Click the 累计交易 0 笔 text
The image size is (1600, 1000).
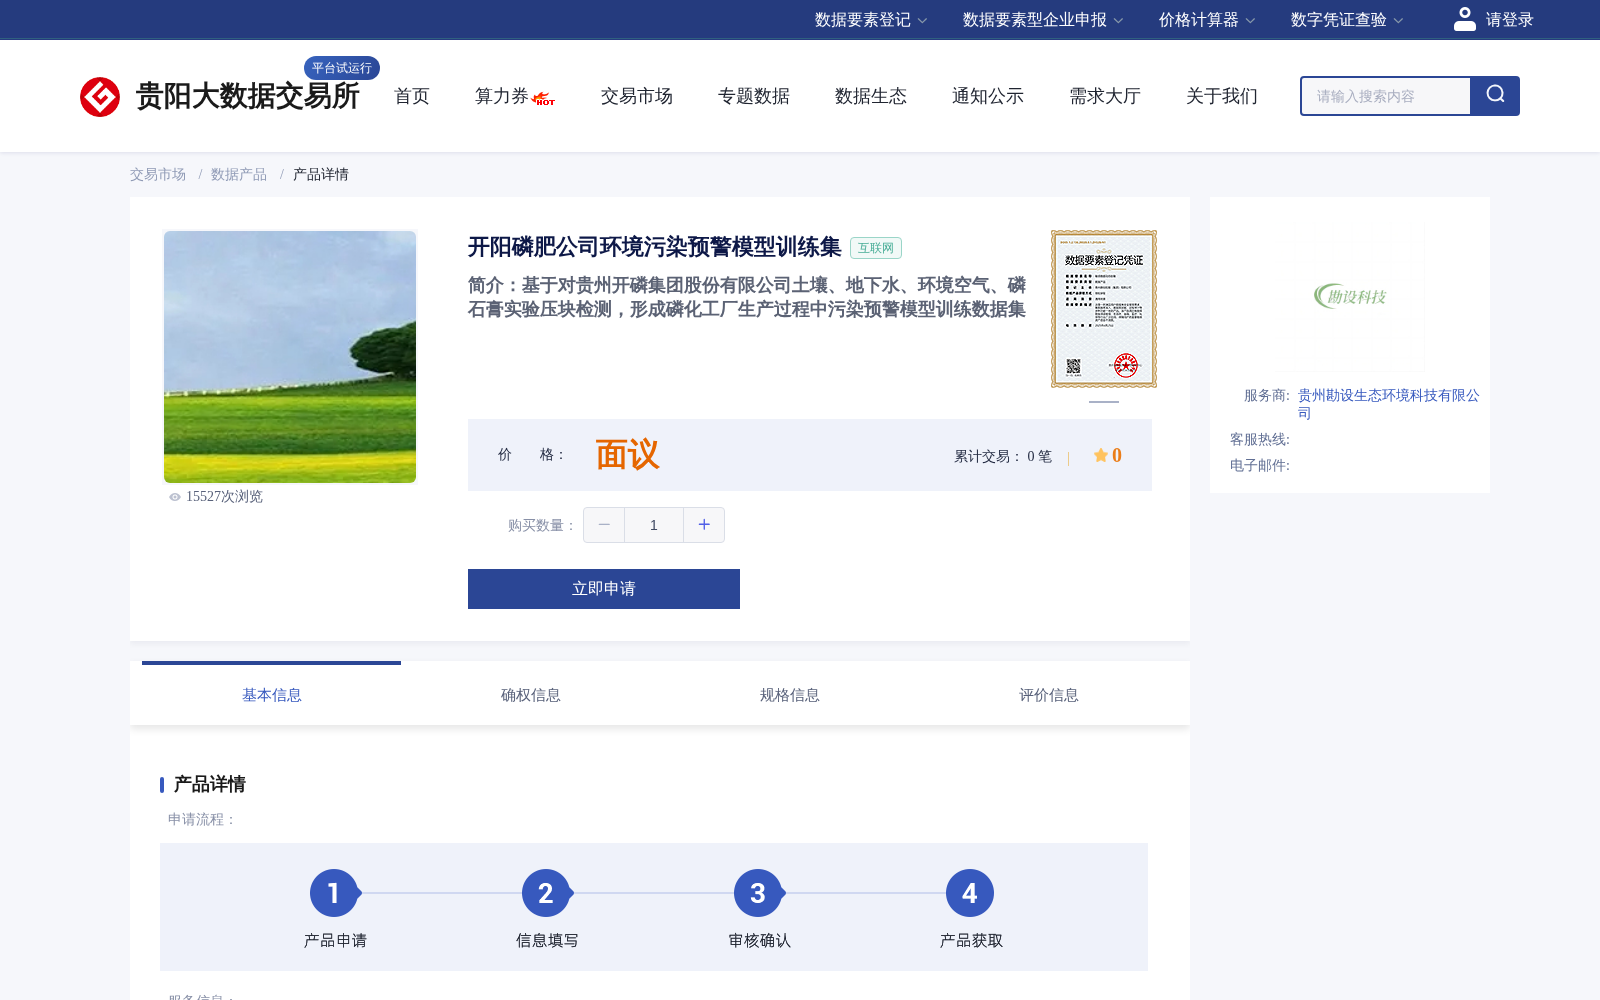click(x=1003, y=457)
